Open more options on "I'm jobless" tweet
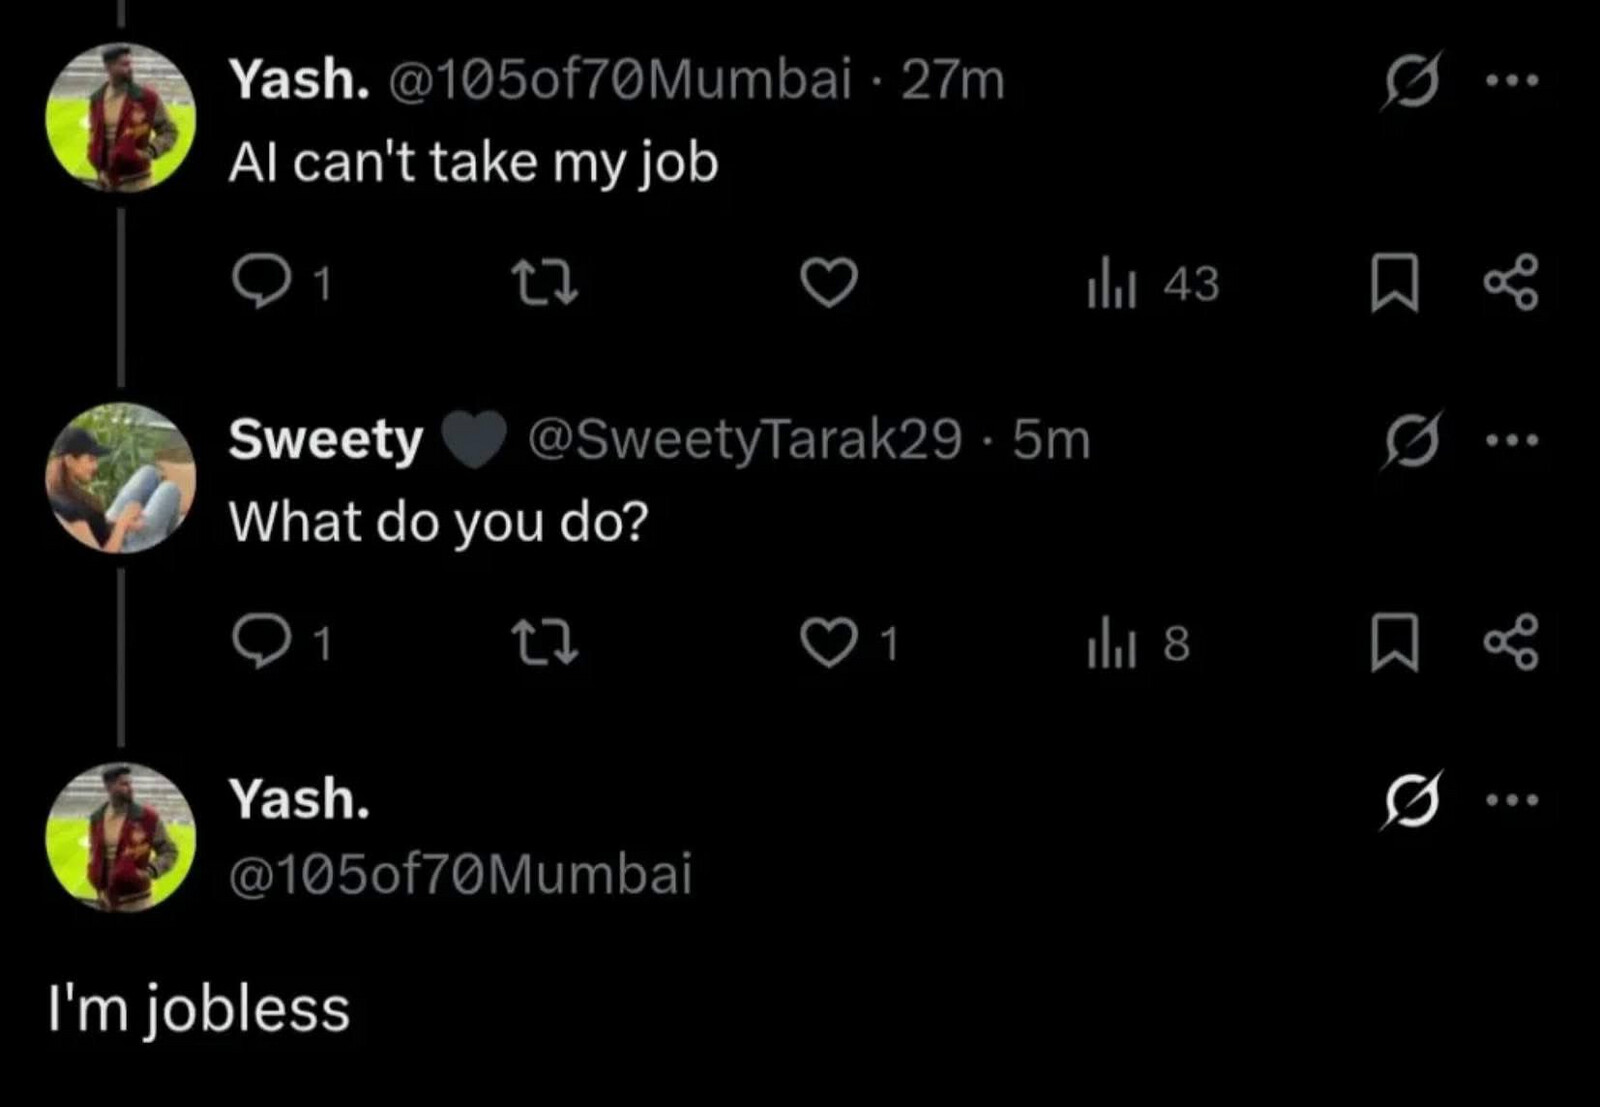The width and height of the screenshot is (1600, 1107). (x=1512, y=800)
